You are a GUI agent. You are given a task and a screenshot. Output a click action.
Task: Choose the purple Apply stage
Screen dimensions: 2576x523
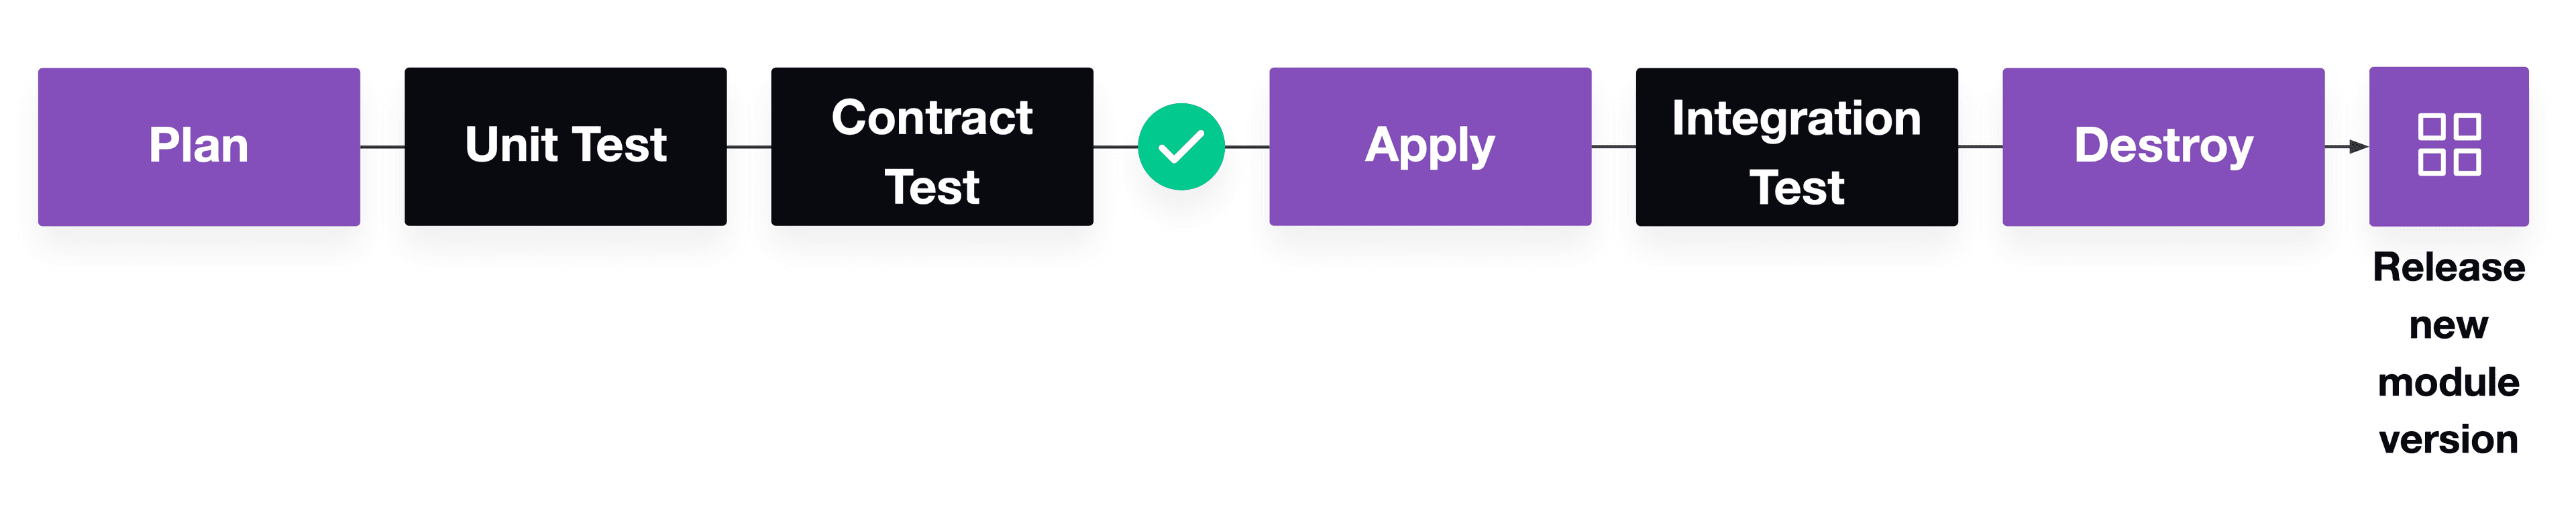(1430, 147)
